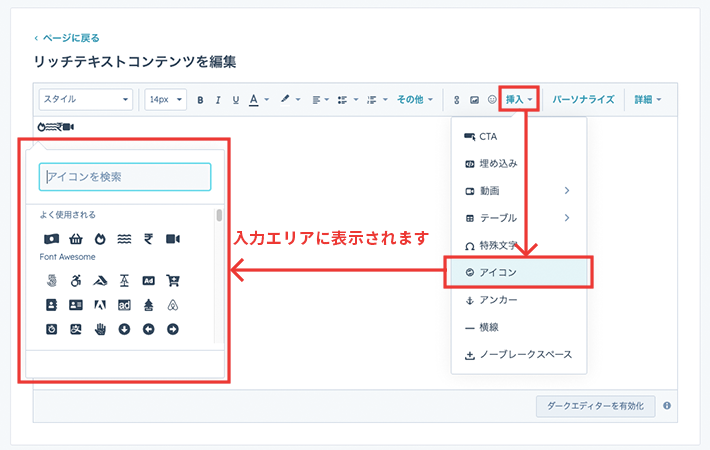Pick the address book icon

(x=52, y=305)
